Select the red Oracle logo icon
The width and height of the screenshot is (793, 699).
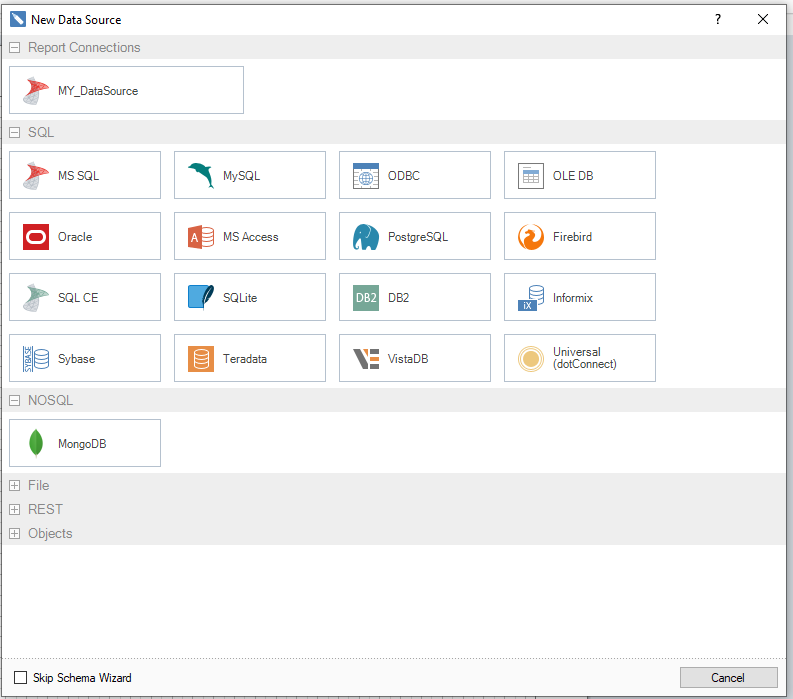pos(36,237)
